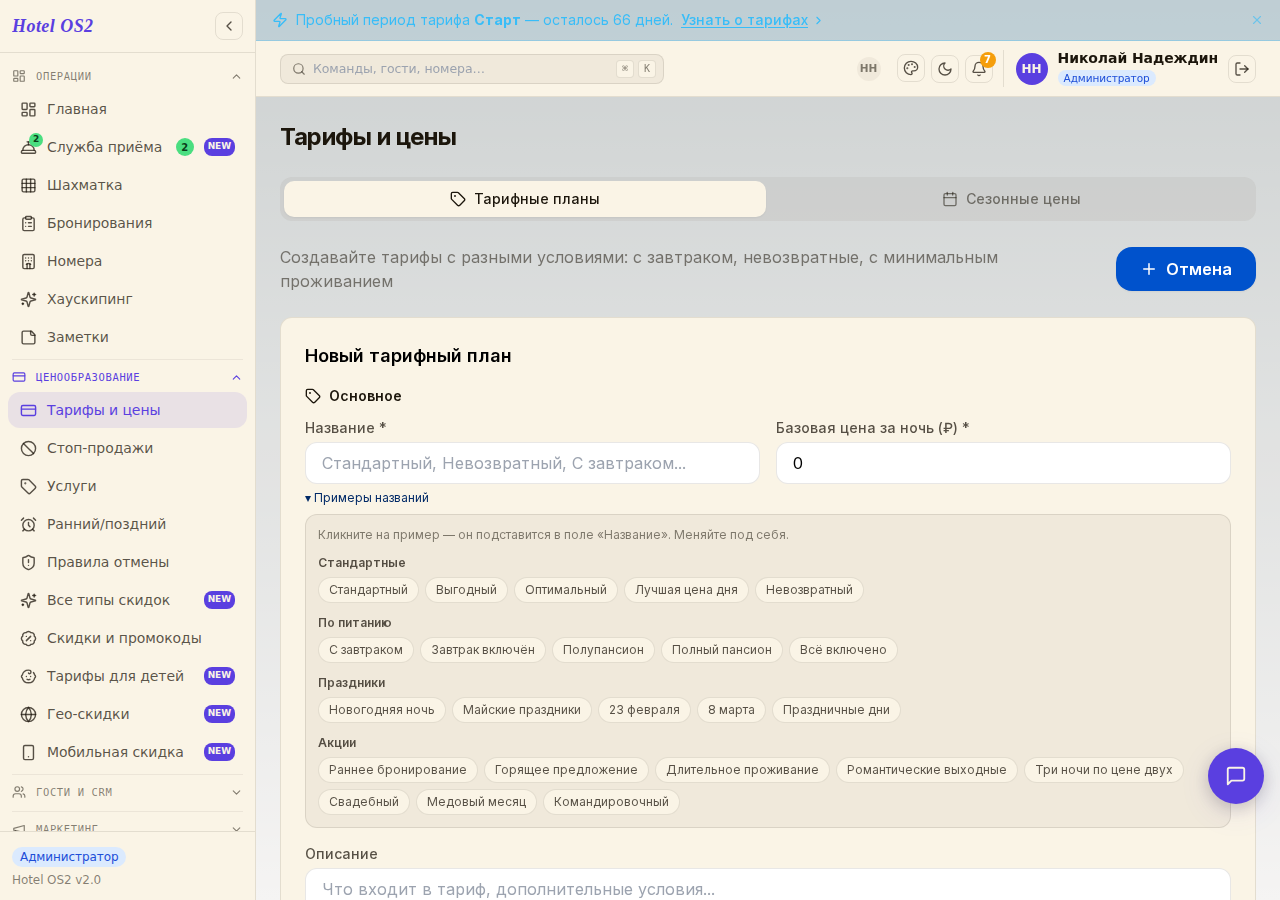The width and height of the screenshot is (1280, 900).
Task: Click the logout icon button
Action: click(1242, 69)
